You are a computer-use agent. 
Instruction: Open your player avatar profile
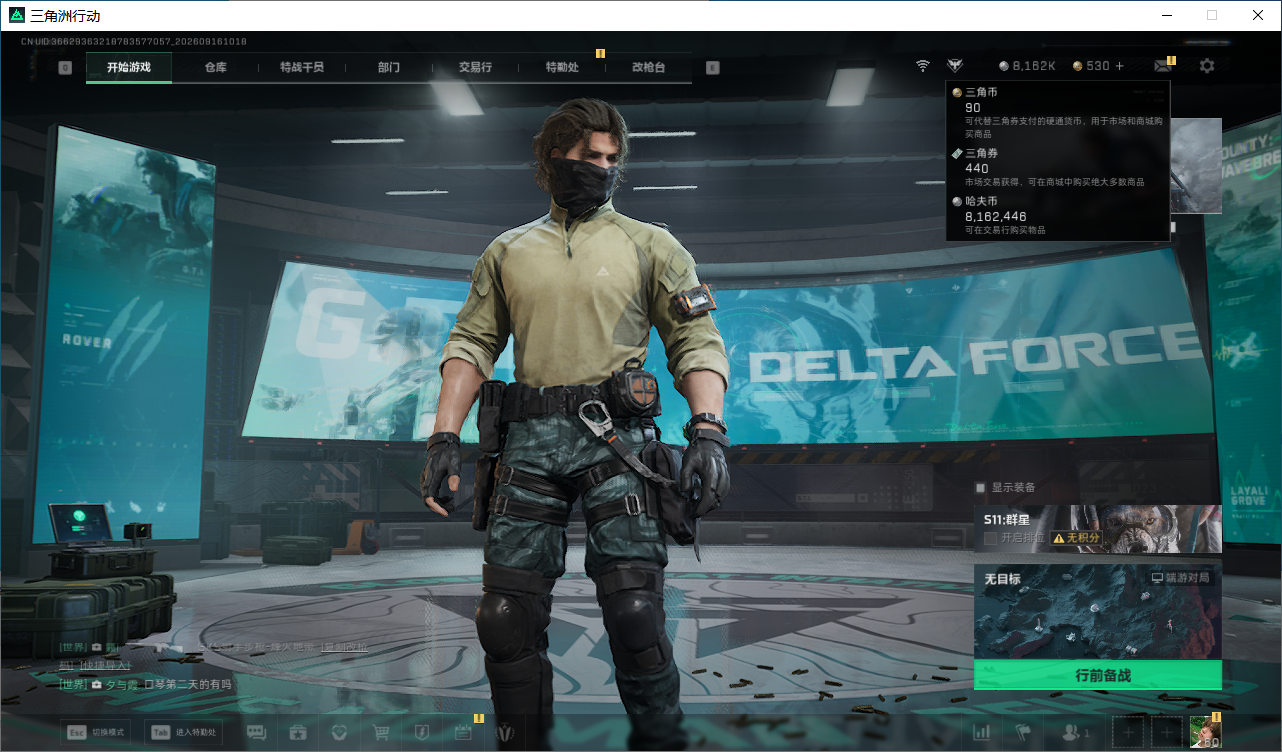pos(1205,732)
